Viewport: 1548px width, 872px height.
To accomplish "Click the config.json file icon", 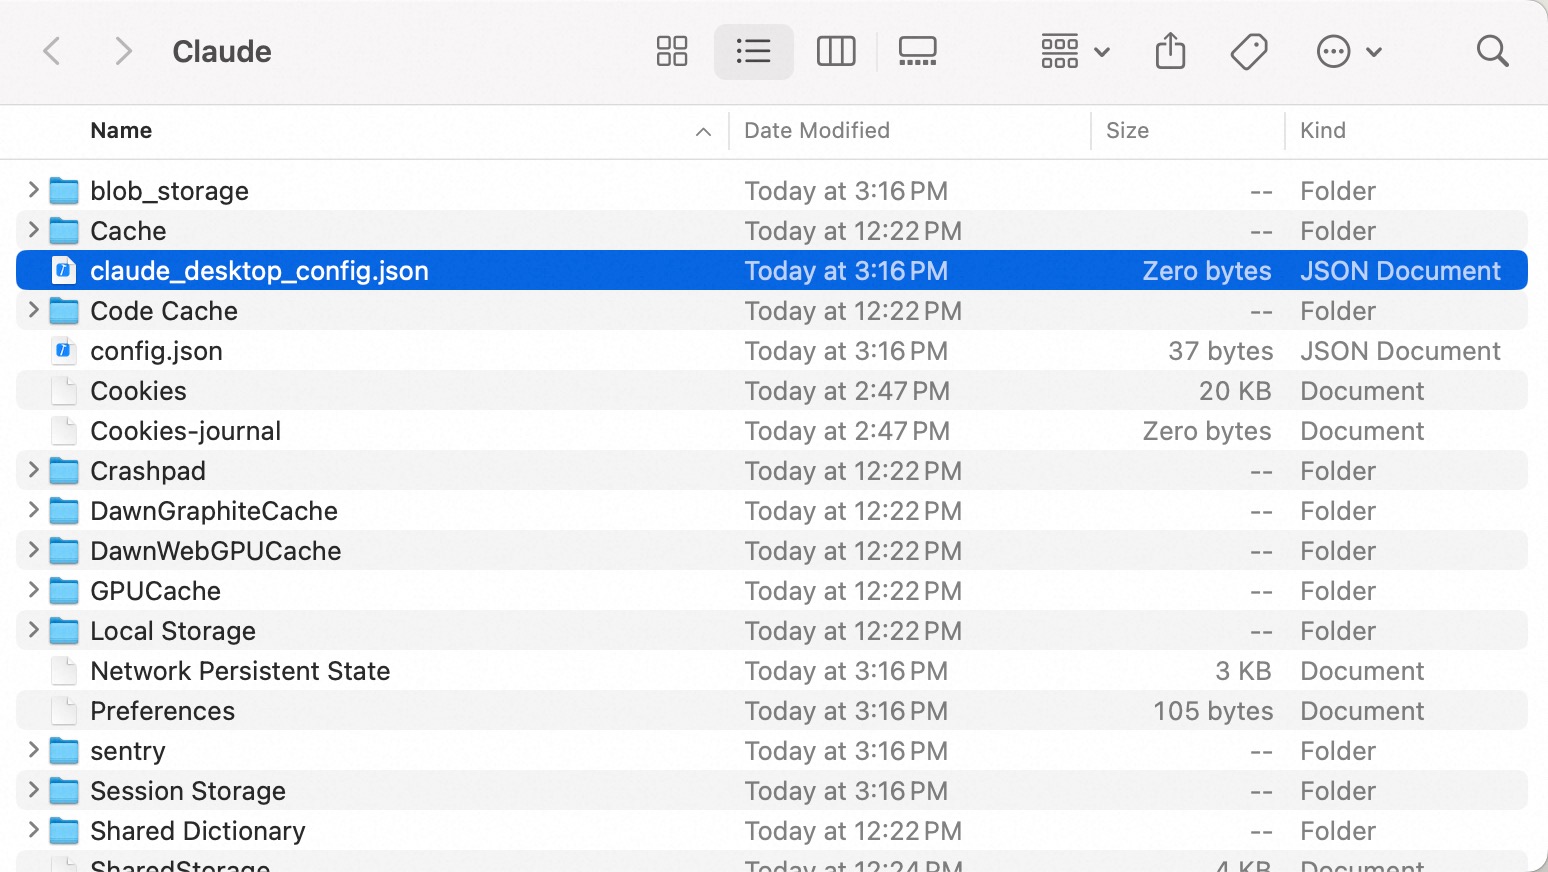I will (x=64, y=350).
